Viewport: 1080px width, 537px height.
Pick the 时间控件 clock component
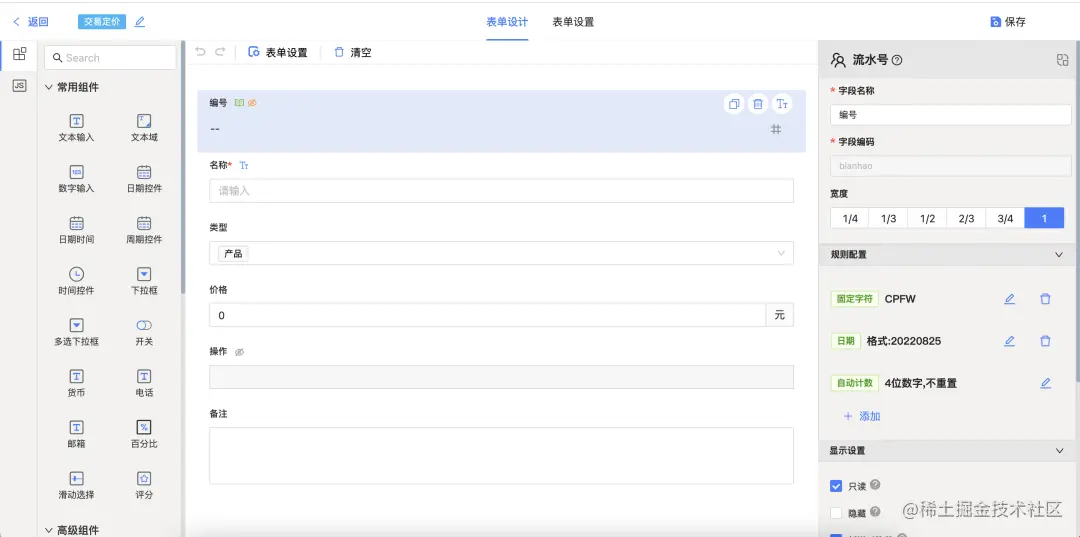pos(76,280)
